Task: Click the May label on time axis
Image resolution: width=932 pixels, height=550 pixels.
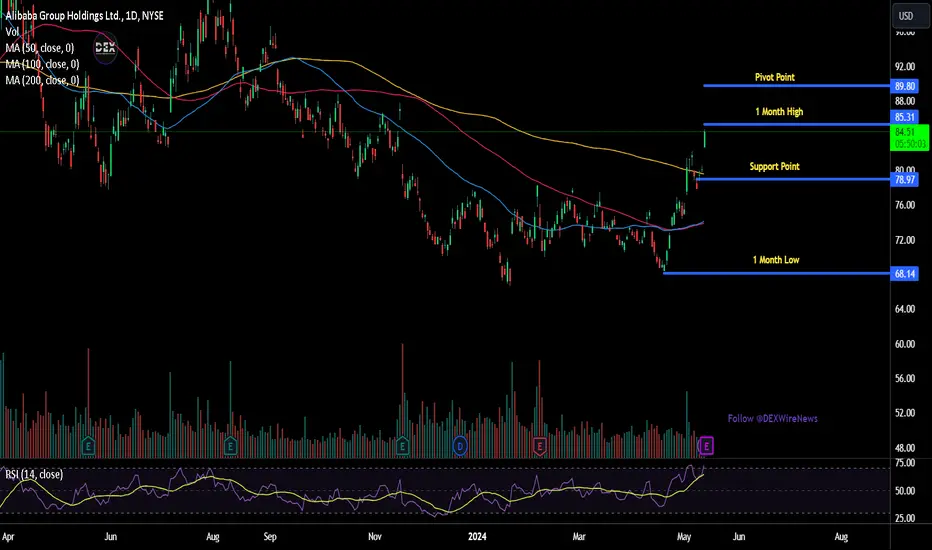Action: (x=684, y=537)
